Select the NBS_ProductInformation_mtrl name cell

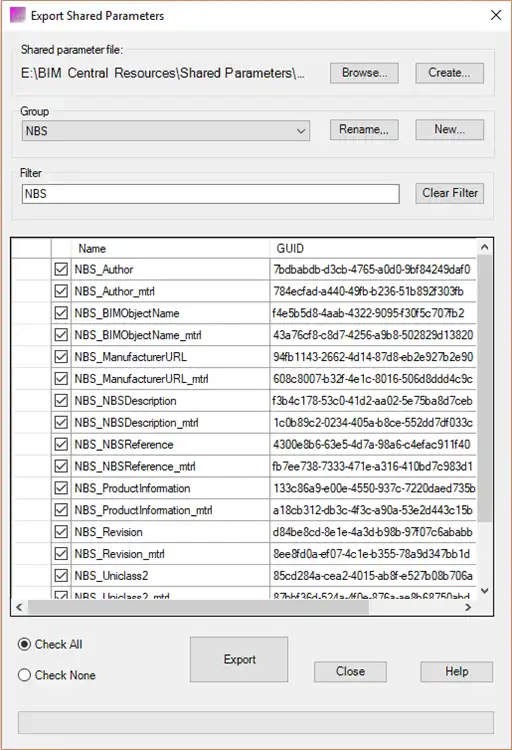point(170,510)
